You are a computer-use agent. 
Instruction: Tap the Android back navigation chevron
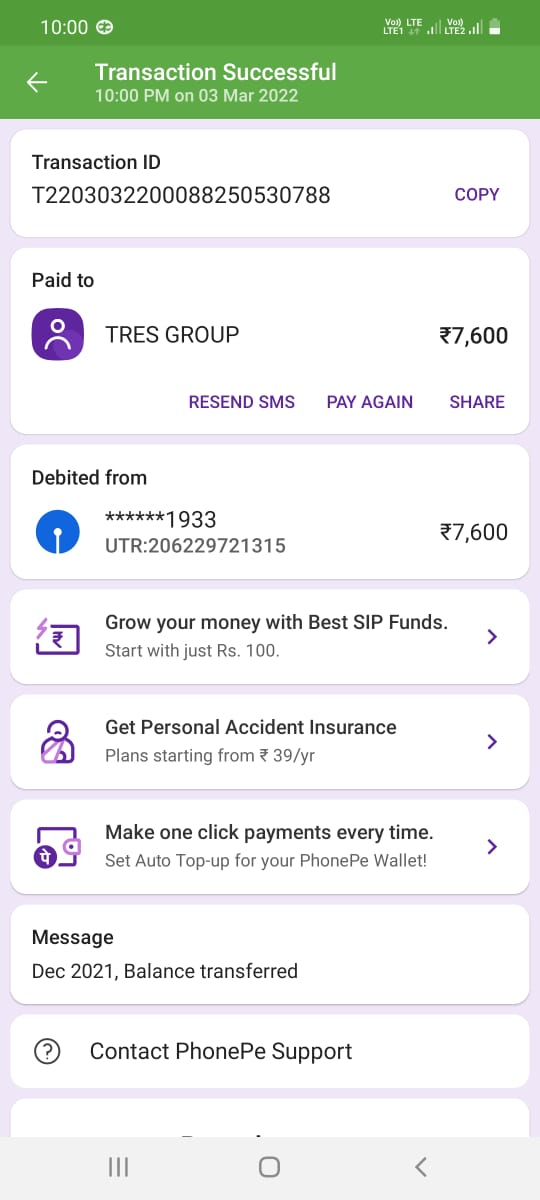click(x=421, y=1166)
